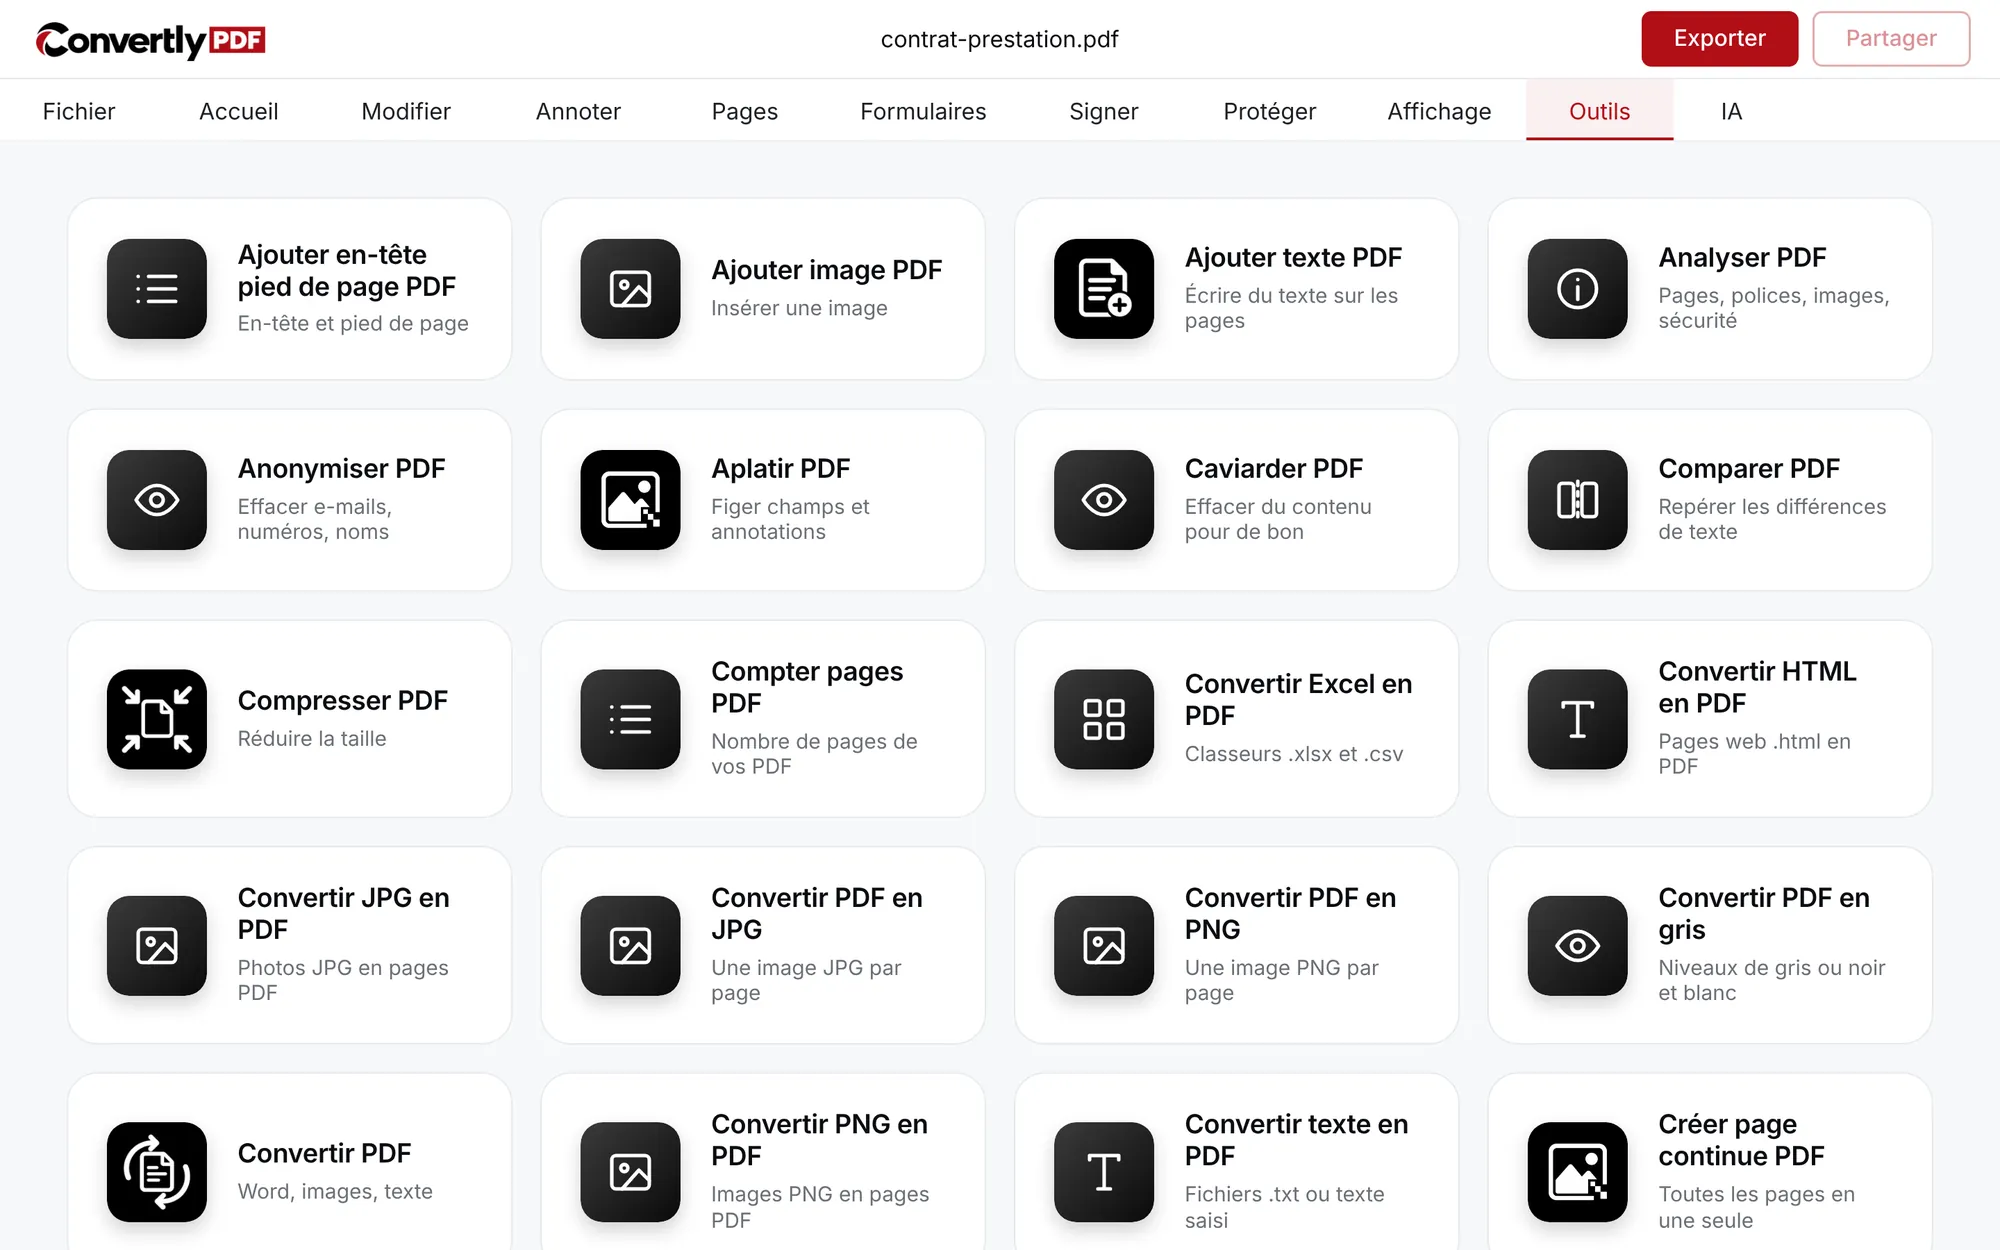Click the Compresser PDF icon
2000x1250 pixels.
(157, 719)
